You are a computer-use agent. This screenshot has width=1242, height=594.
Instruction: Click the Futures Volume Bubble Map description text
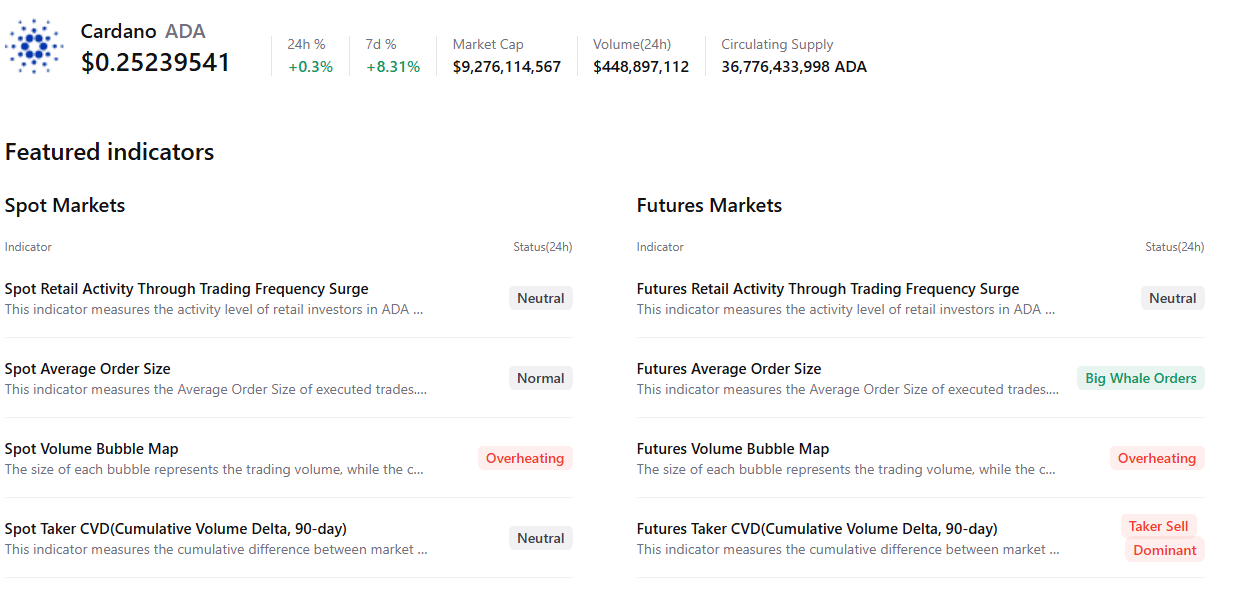click(846, 470)
